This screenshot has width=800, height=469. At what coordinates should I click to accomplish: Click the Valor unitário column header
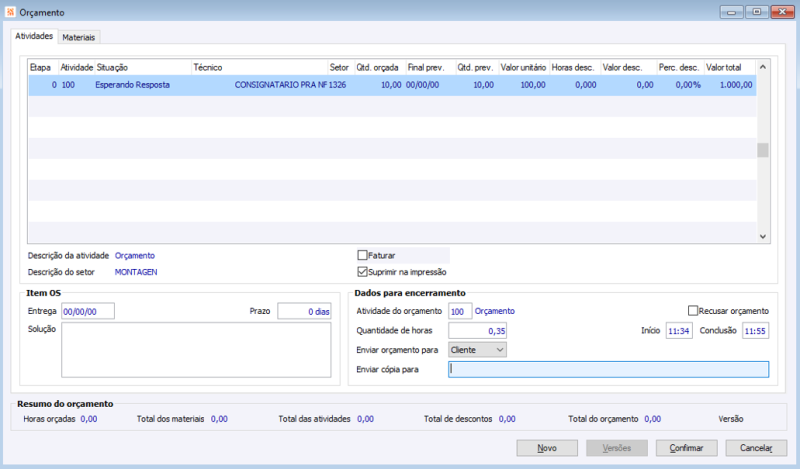pos(524,67)
